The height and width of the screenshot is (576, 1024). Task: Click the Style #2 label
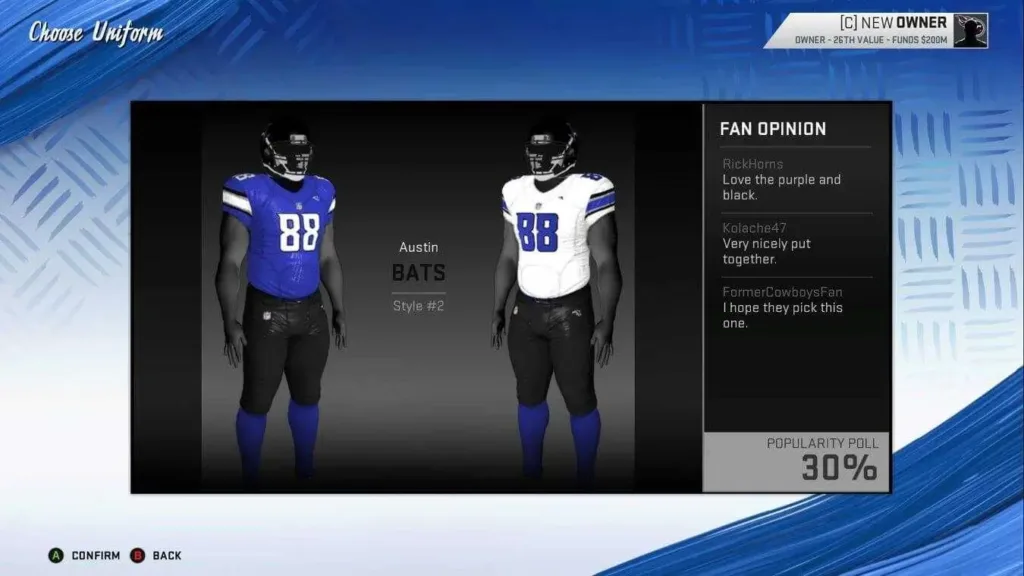(419, 306)
